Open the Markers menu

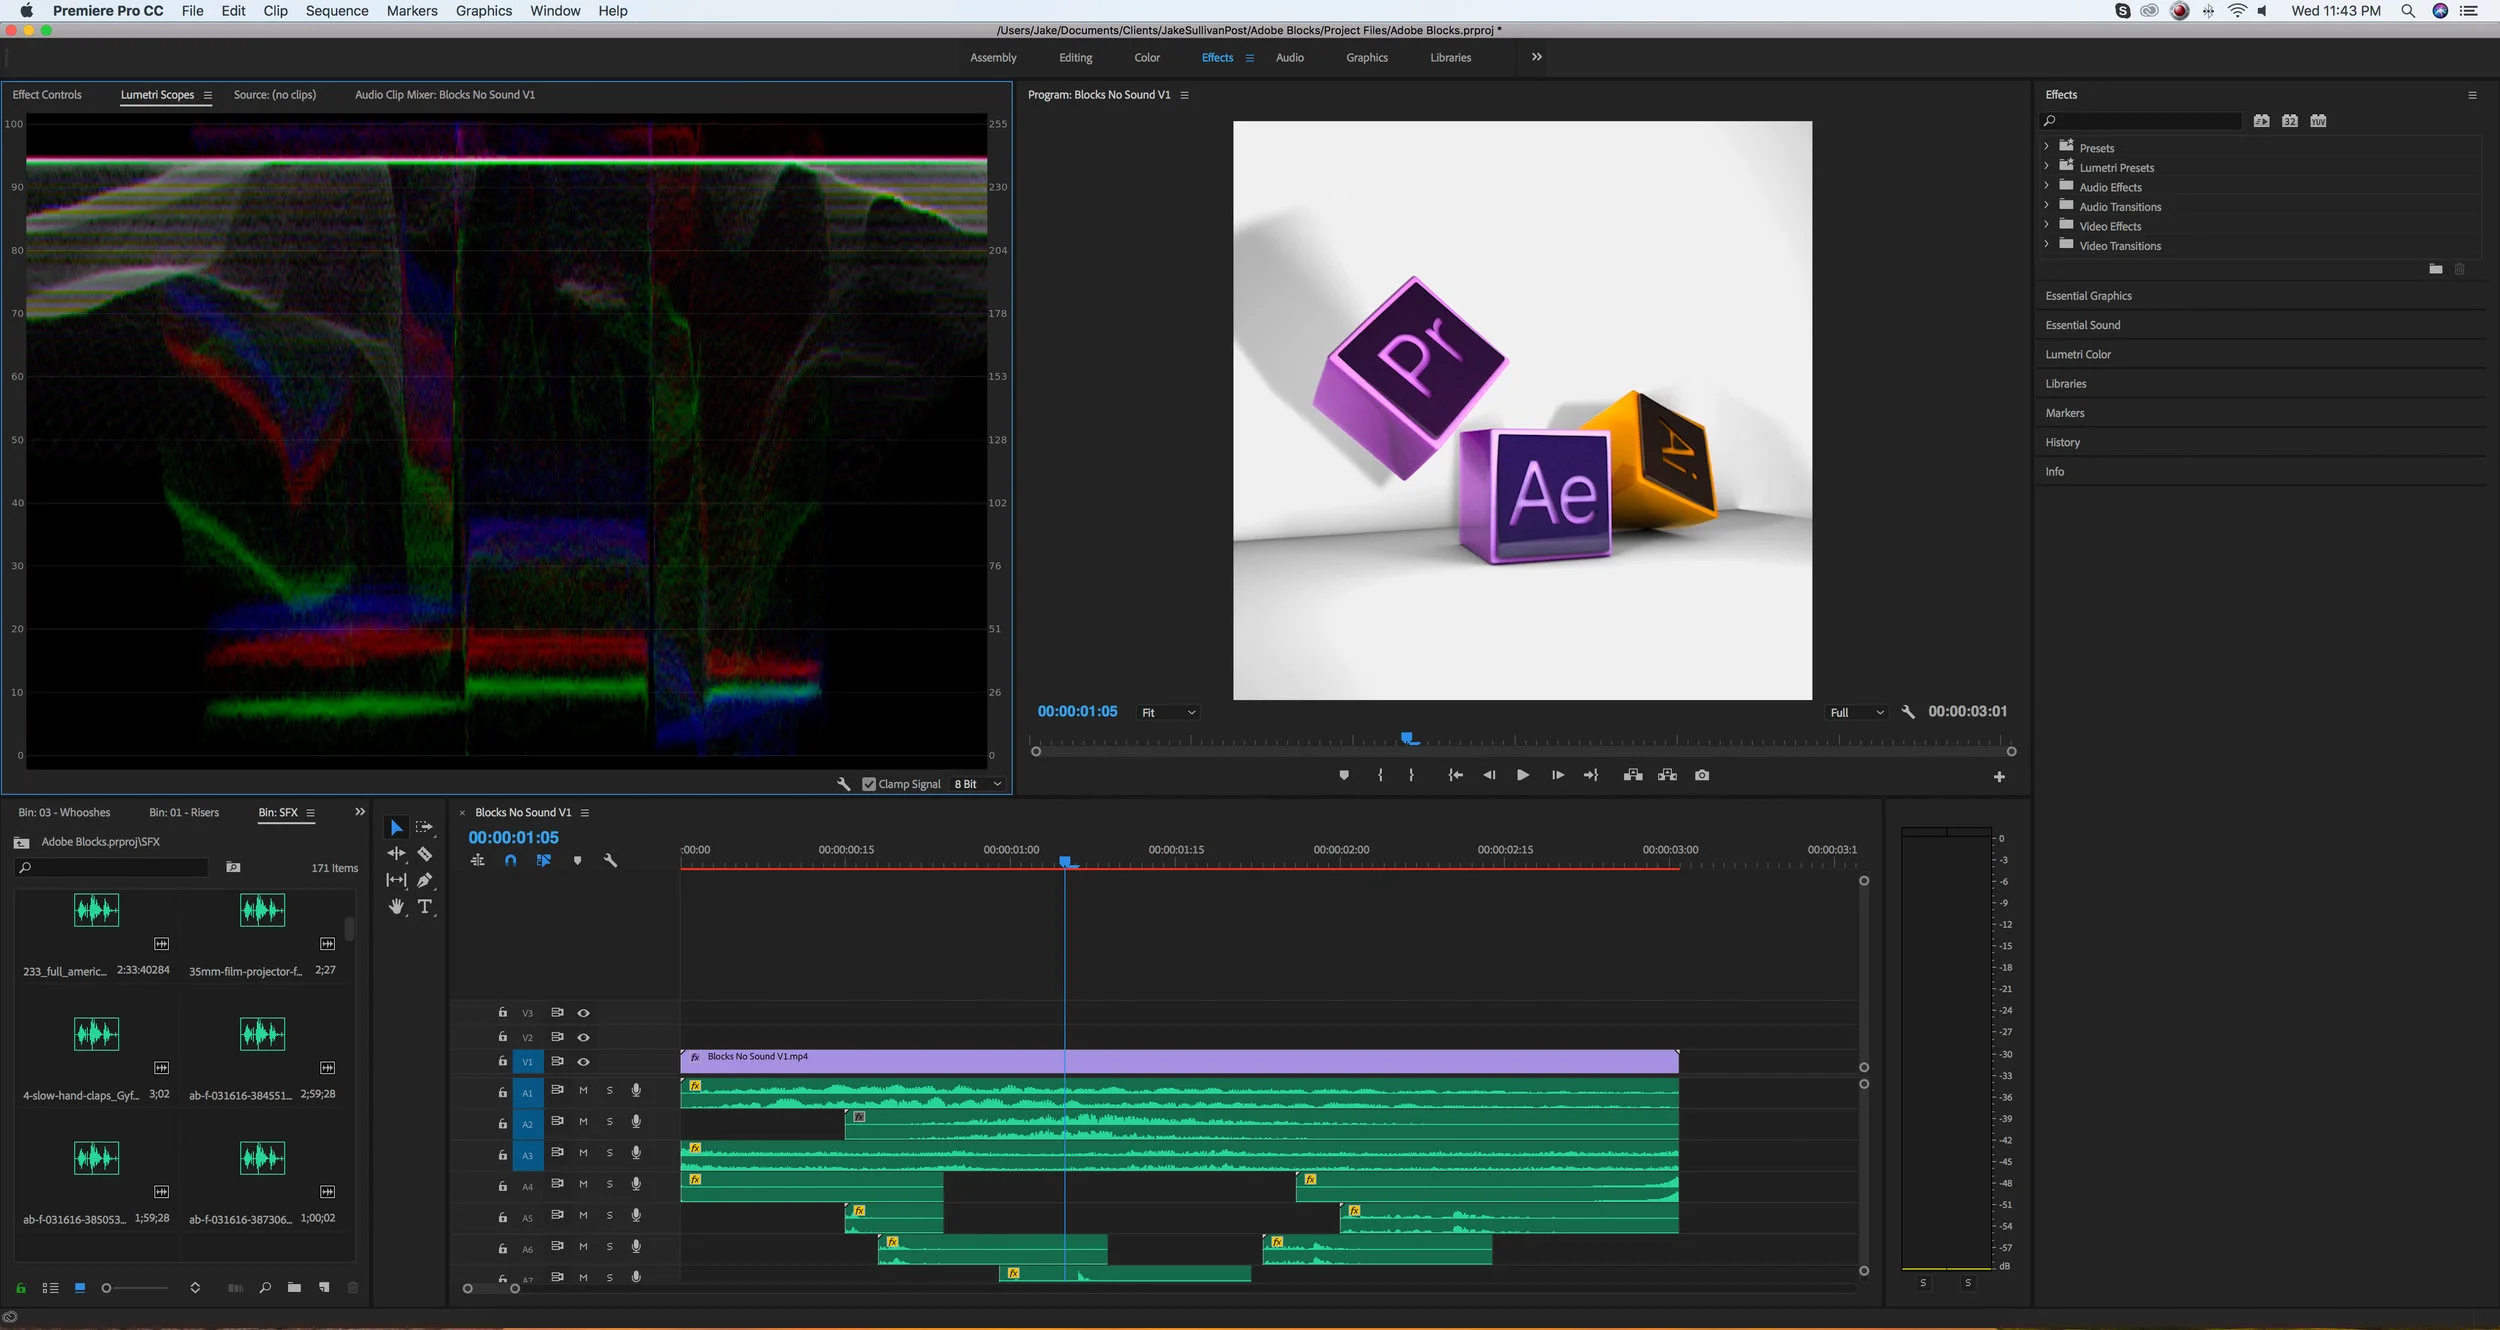pos(412,11)
